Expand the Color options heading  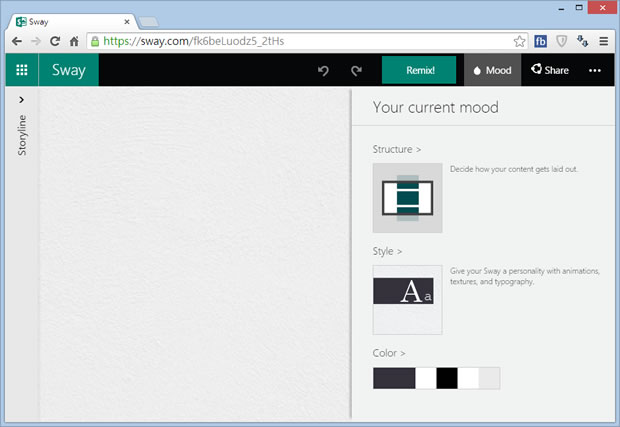click(x=388, y=353)
